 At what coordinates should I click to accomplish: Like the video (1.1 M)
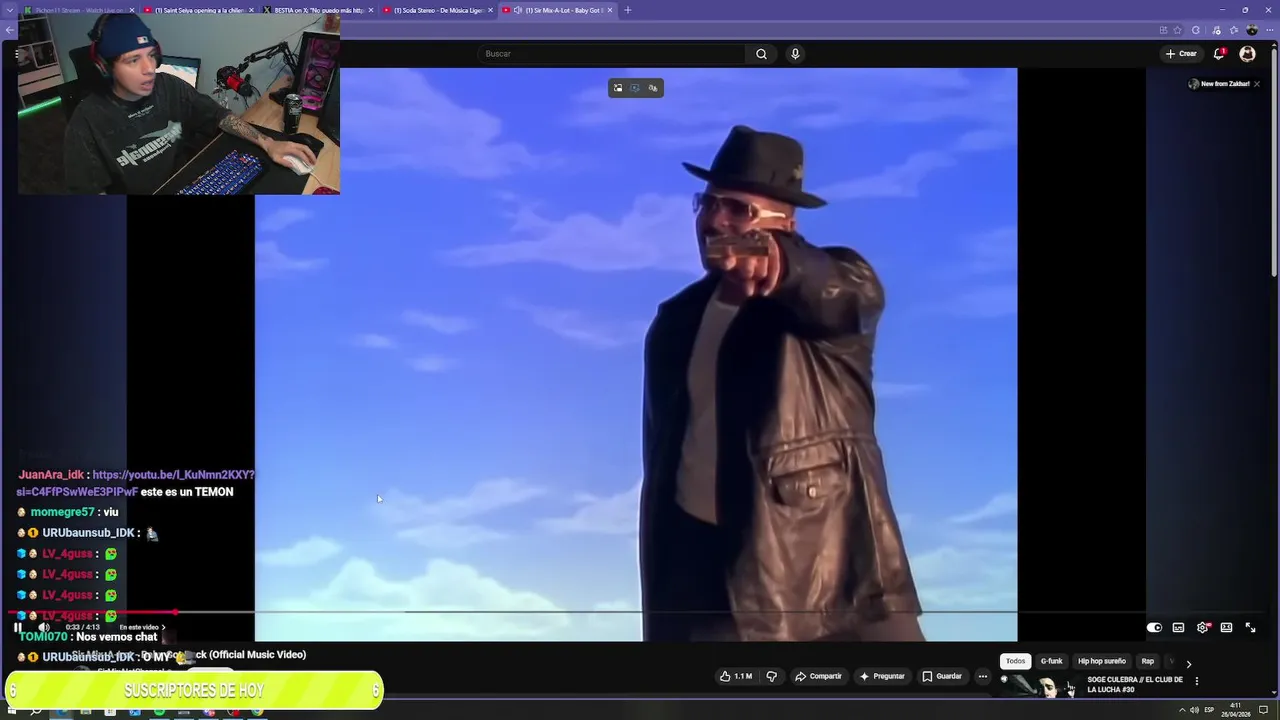click(x=736, y=676)
